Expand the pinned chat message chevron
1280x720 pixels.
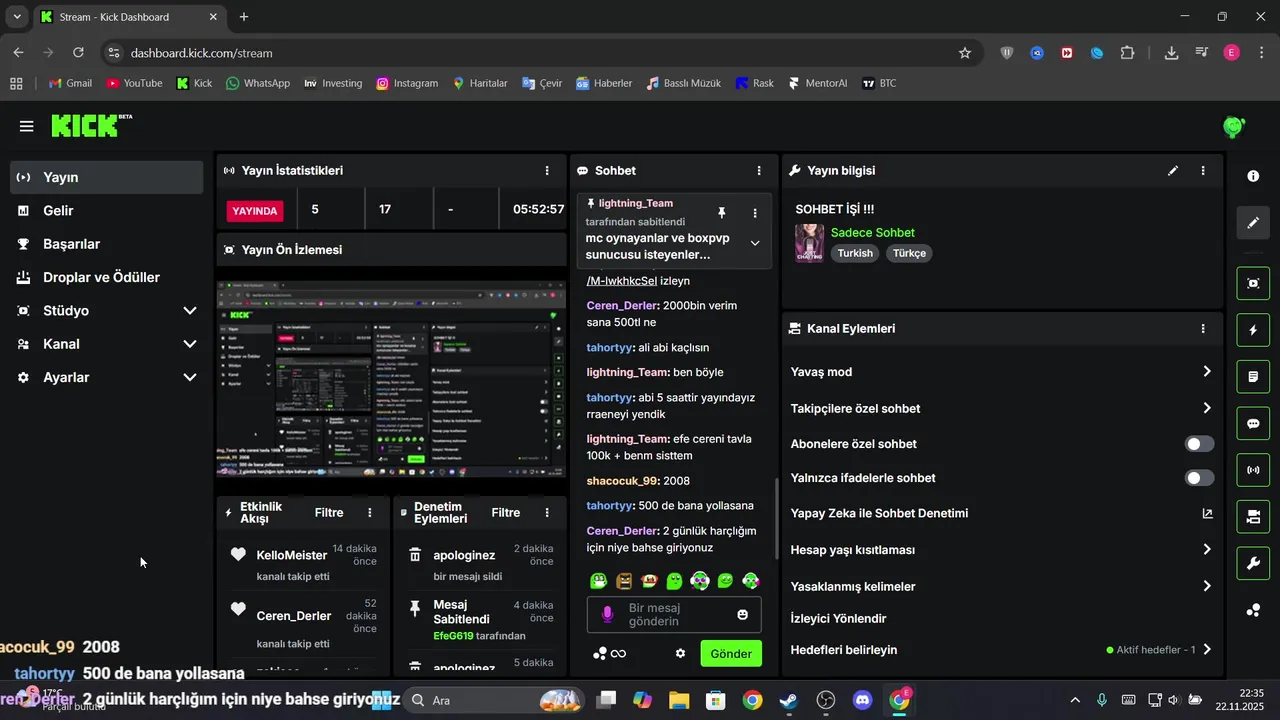click(755, 243)
